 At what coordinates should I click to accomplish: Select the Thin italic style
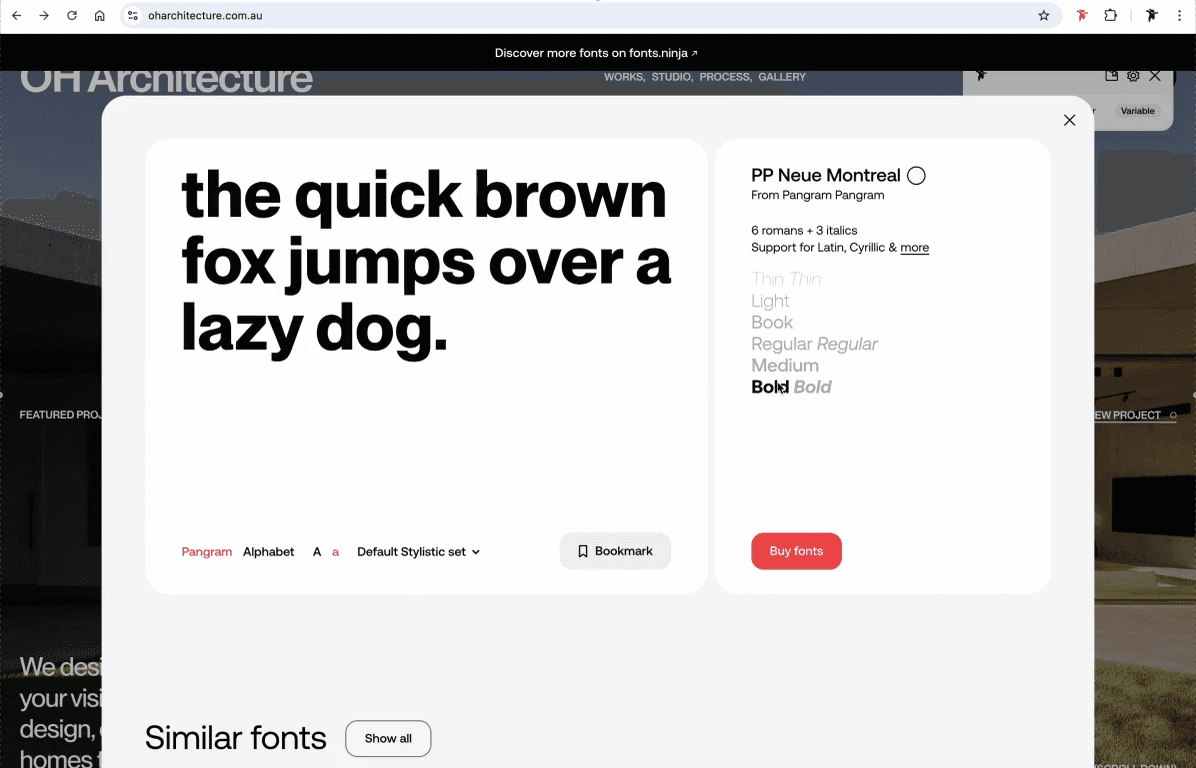point(805,279)
